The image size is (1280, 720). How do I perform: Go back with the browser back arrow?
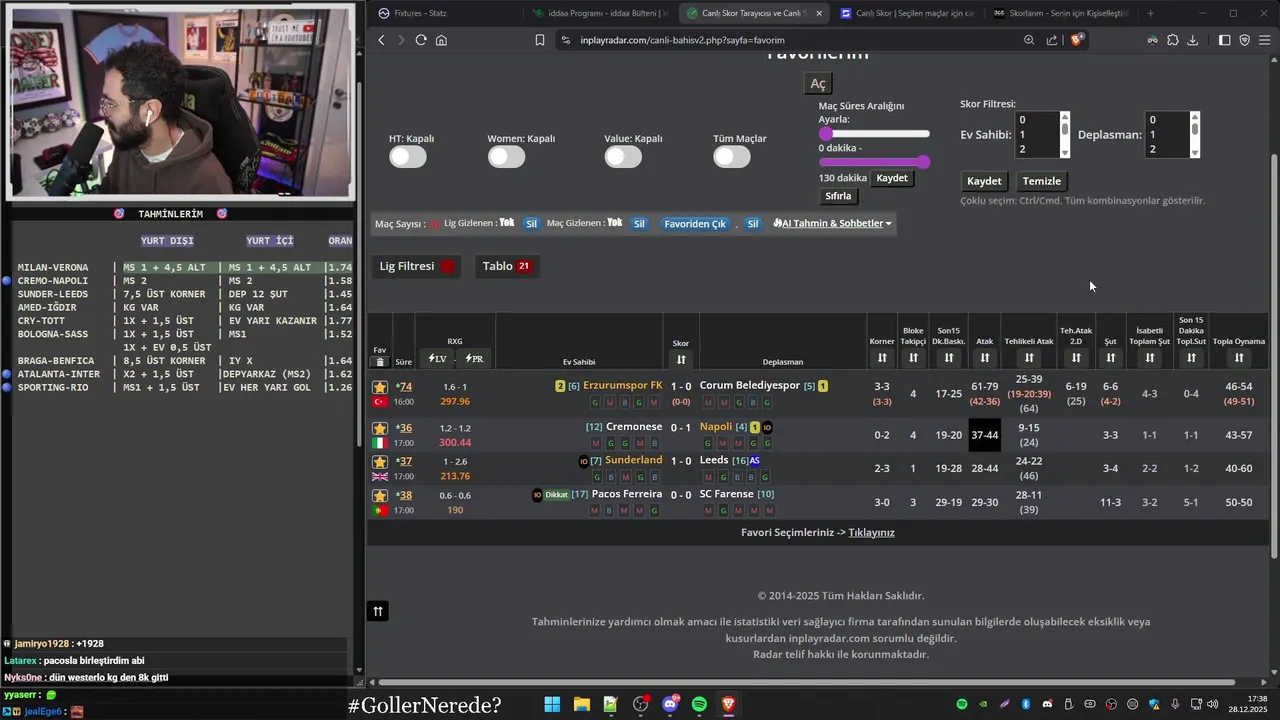381,40
